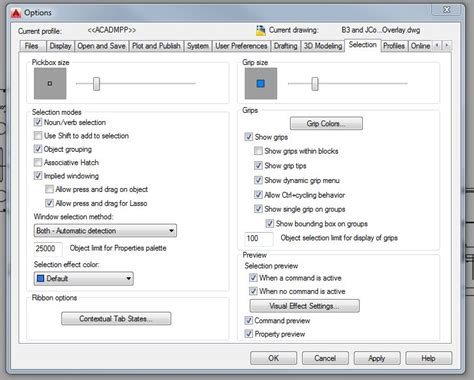474x380 pixels.
Task: Enable Show grips within blocks
Action: 258,151
